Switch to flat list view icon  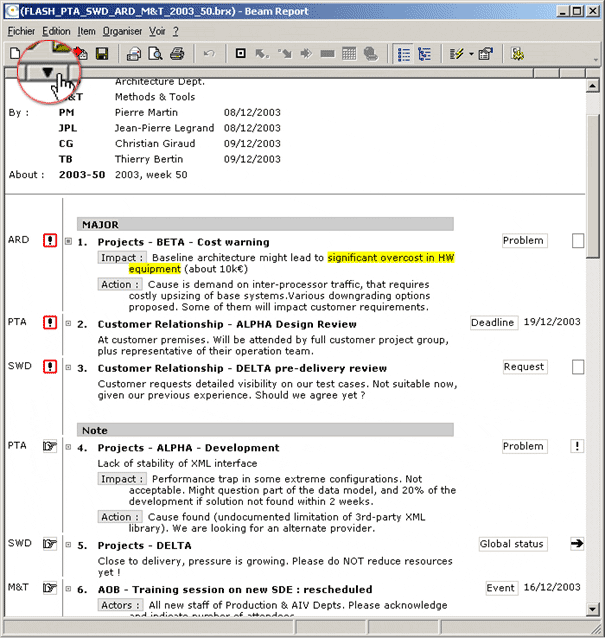point(404,54)
